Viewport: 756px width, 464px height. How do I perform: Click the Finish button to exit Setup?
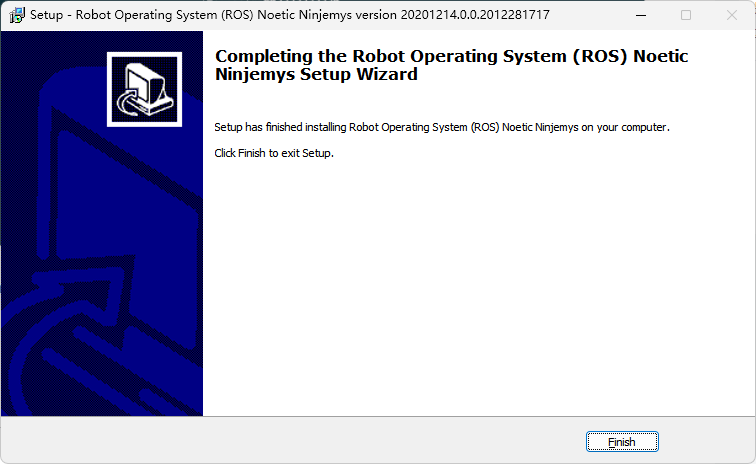622,442
